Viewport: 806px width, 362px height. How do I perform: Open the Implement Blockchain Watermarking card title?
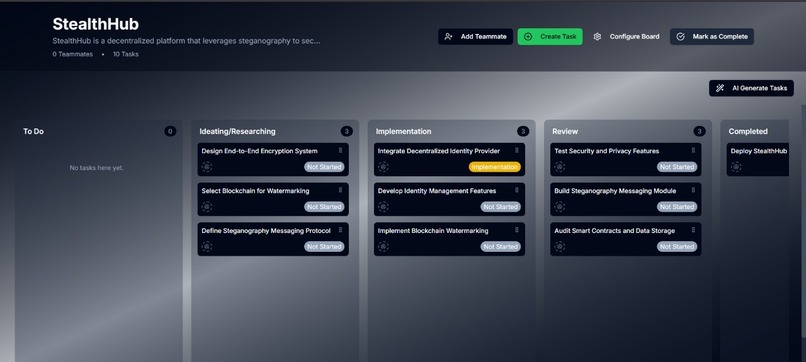tap(433, 231)
